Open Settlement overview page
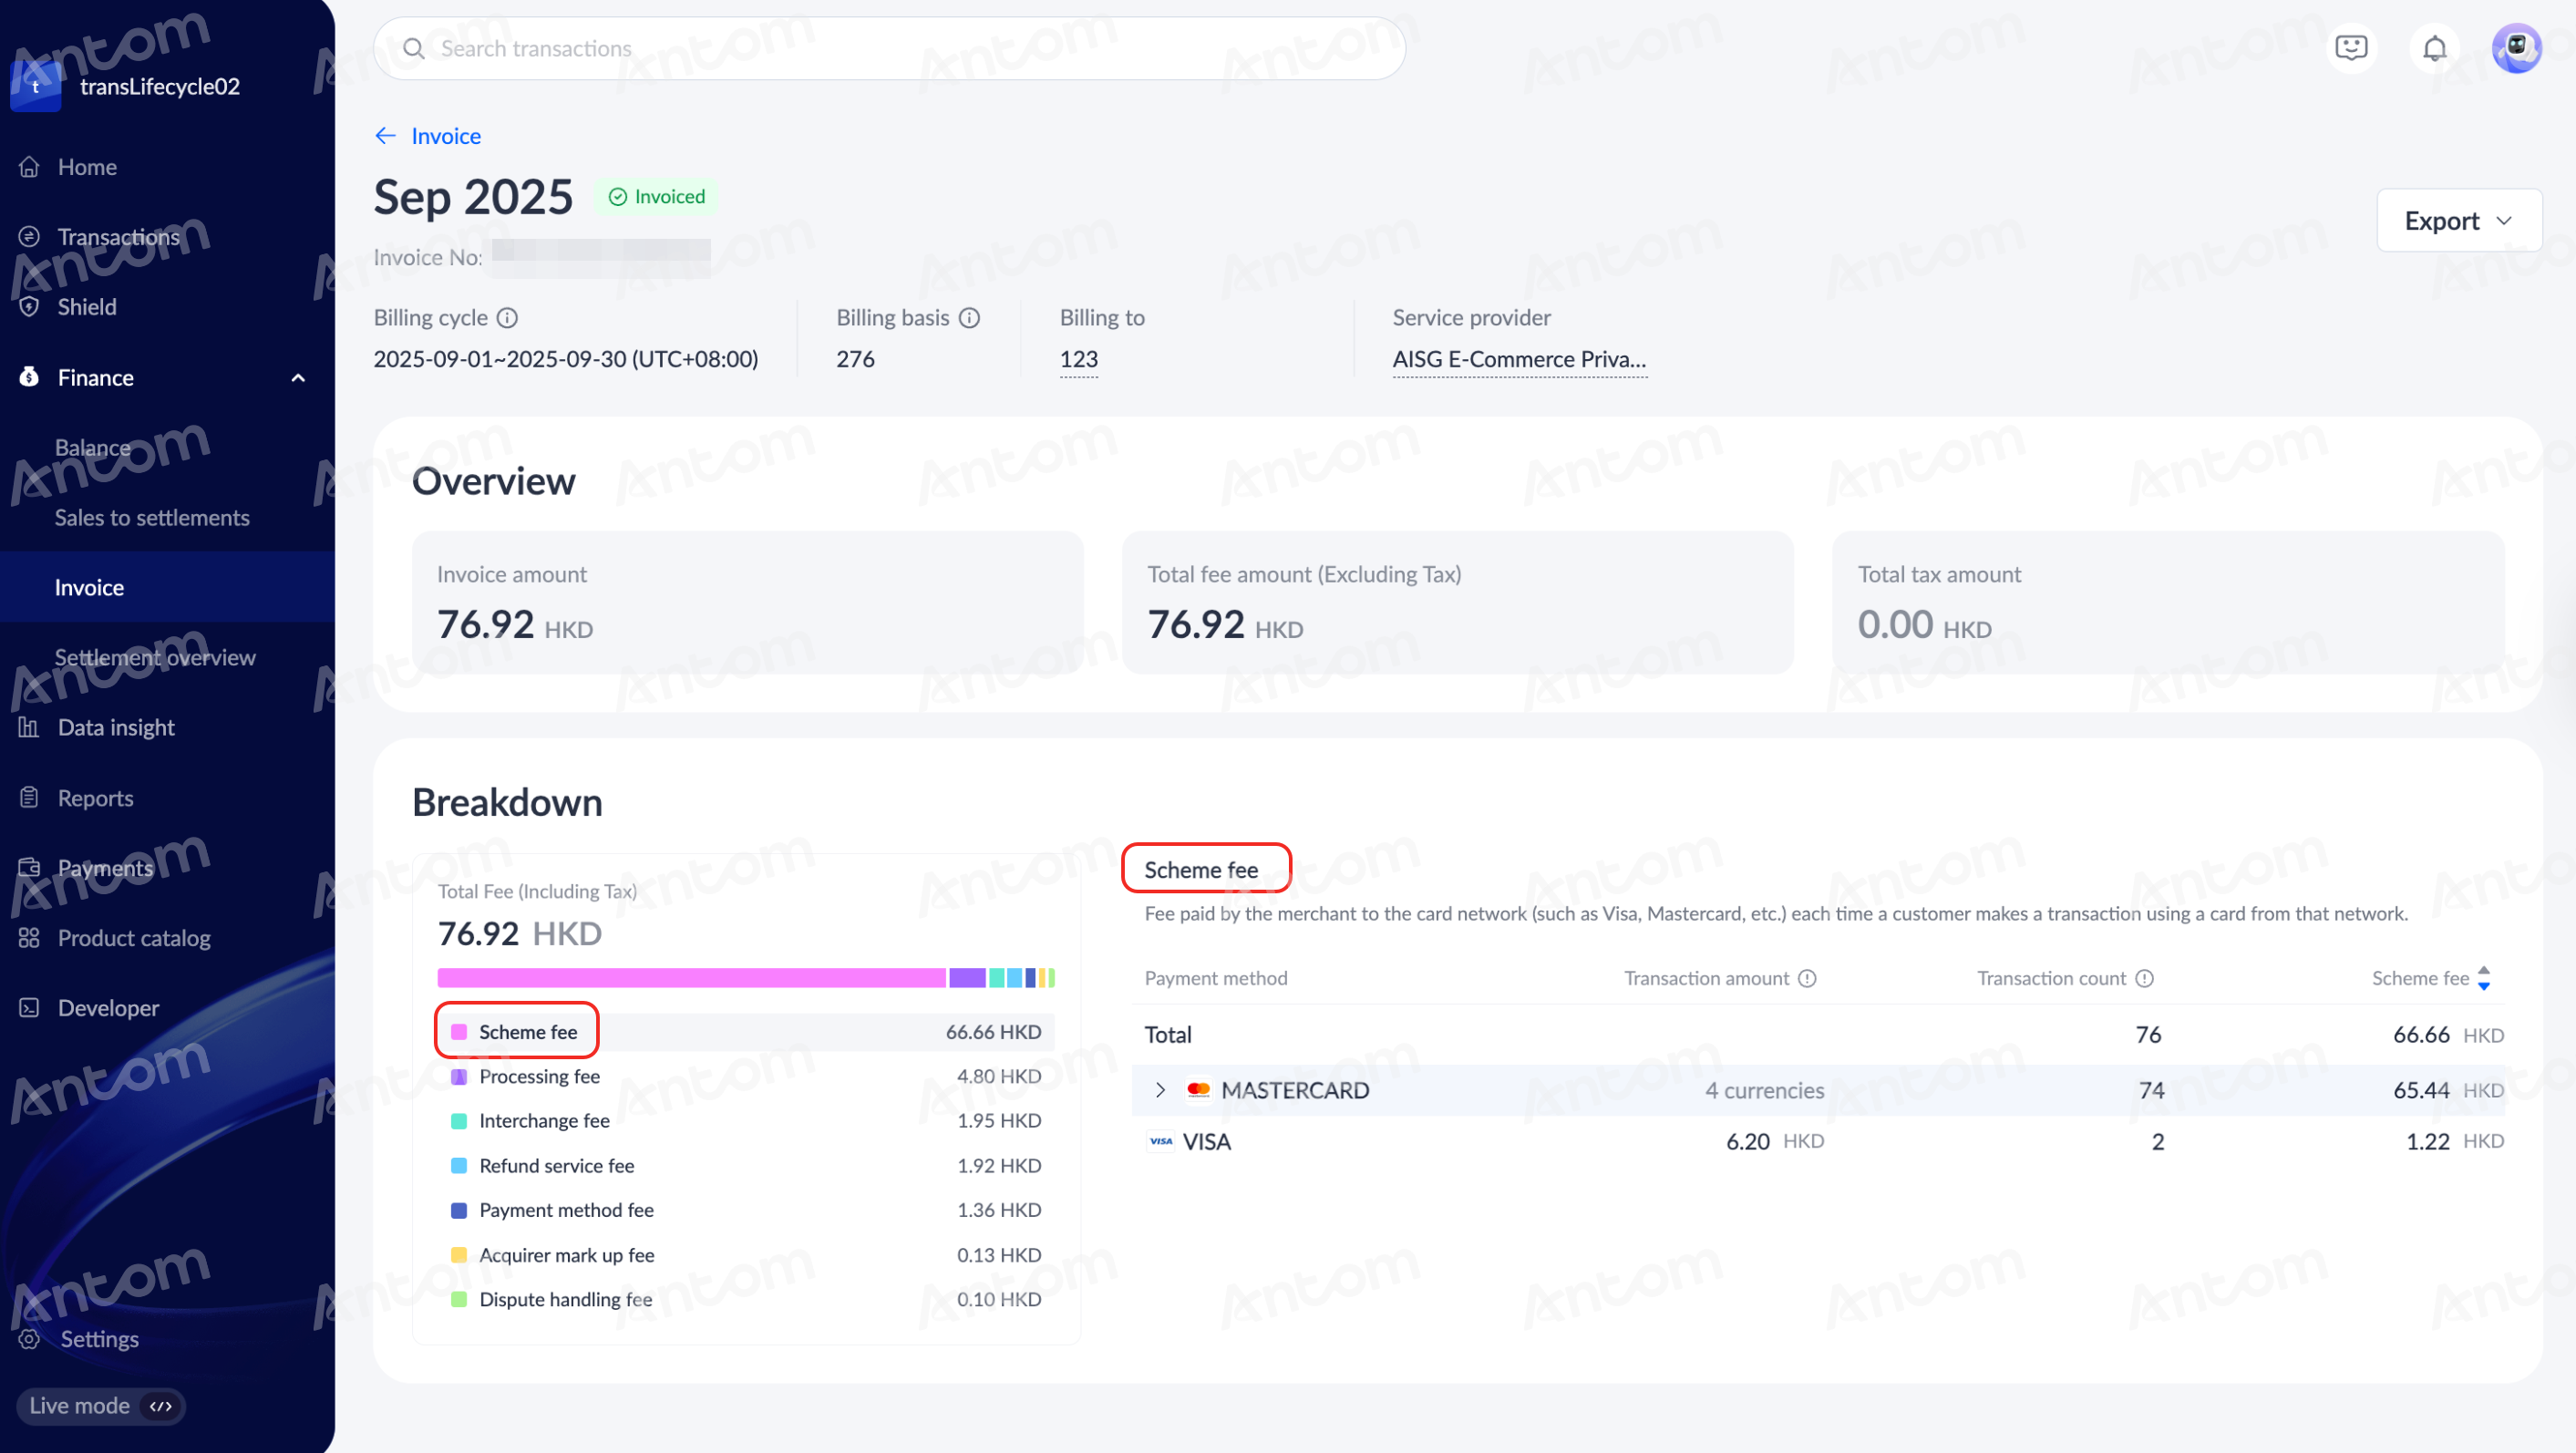This screenshot has height=1453, width=2576. [x=155, y=658]
